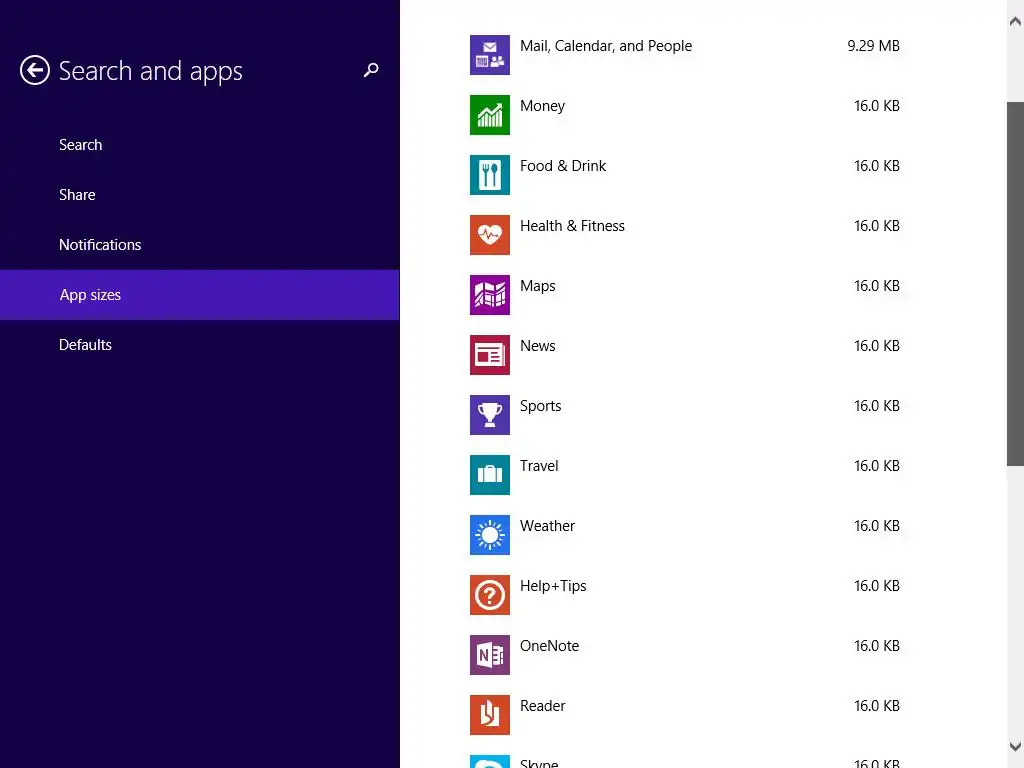
Task: Click the back arrow beside Search and apps
Action: 35,70
